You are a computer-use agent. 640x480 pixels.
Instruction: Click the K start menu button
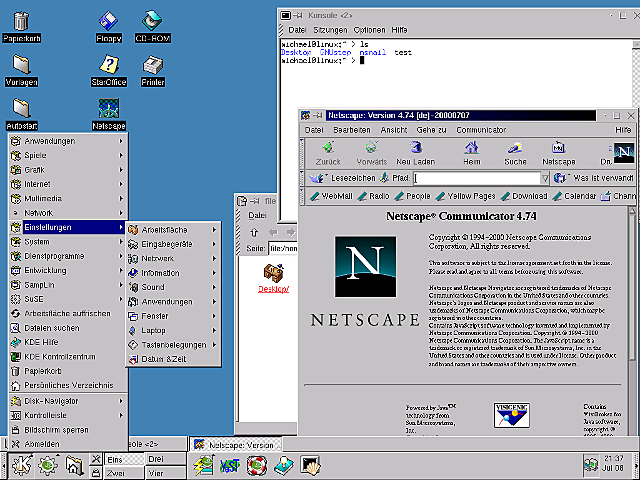tap(21, 465)
